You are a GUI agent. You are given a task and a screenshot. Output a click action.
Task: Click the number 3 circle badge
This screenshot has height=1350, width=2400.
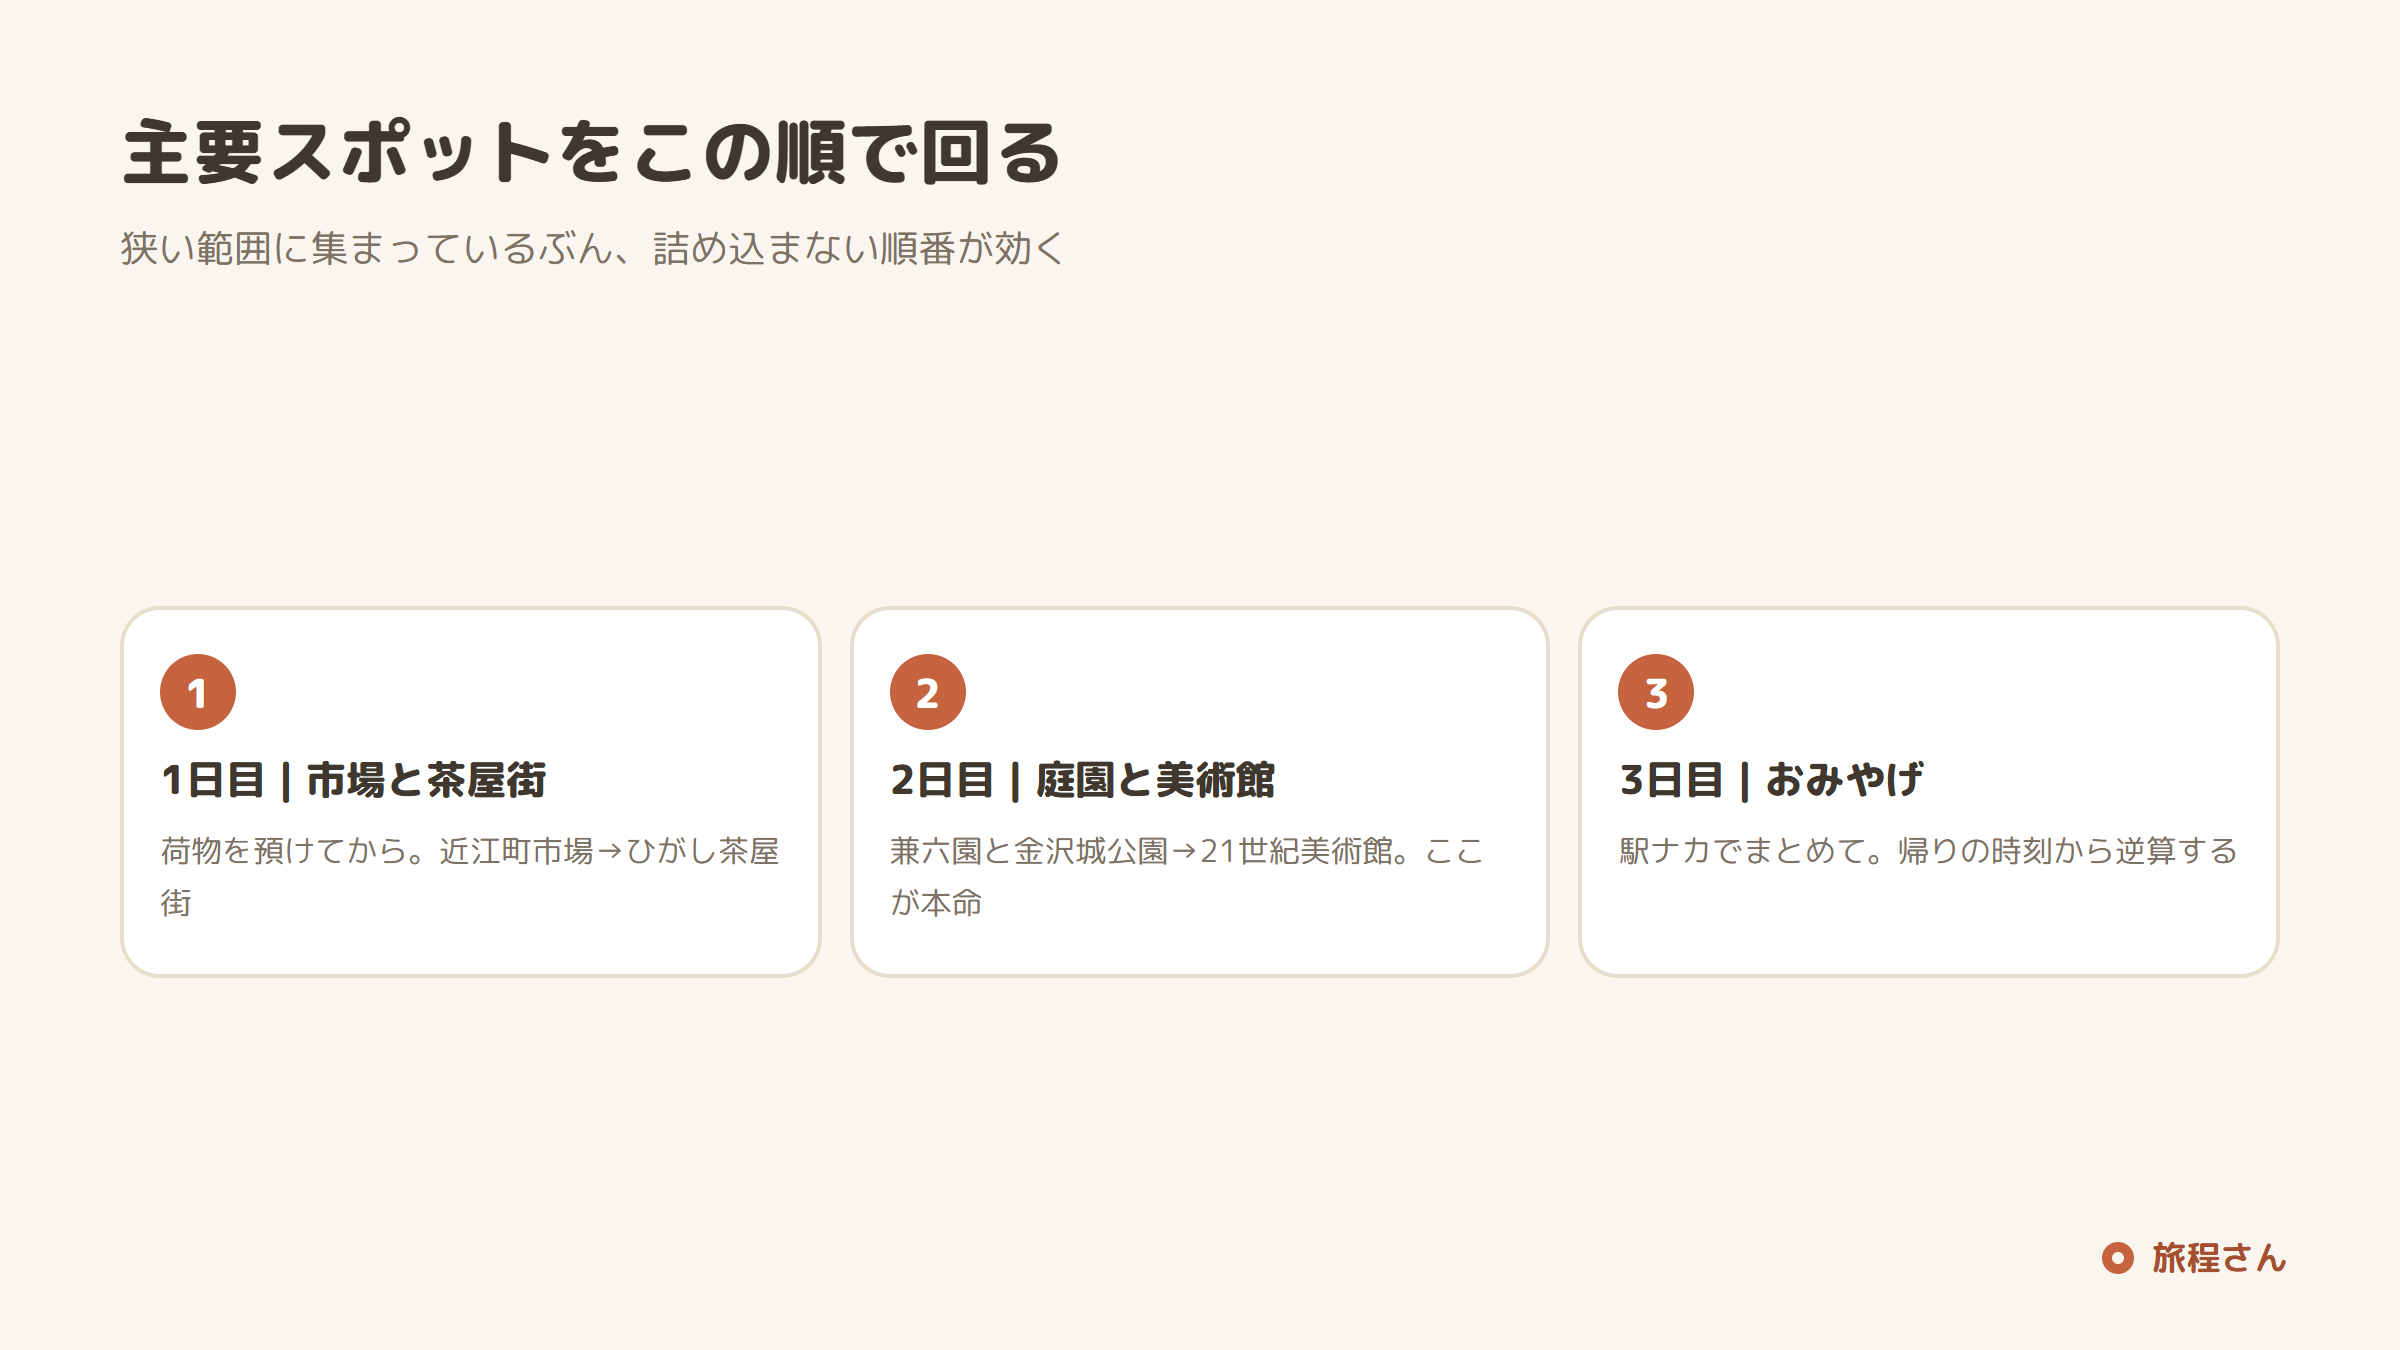coord(1656,692)
